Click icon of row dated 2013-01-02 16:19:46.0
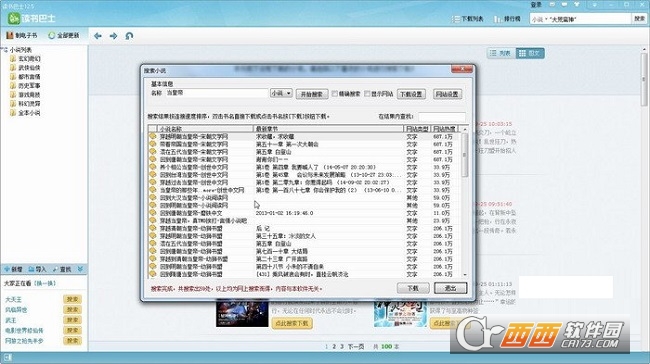650x364 pixels. click(x=153, y=213)
